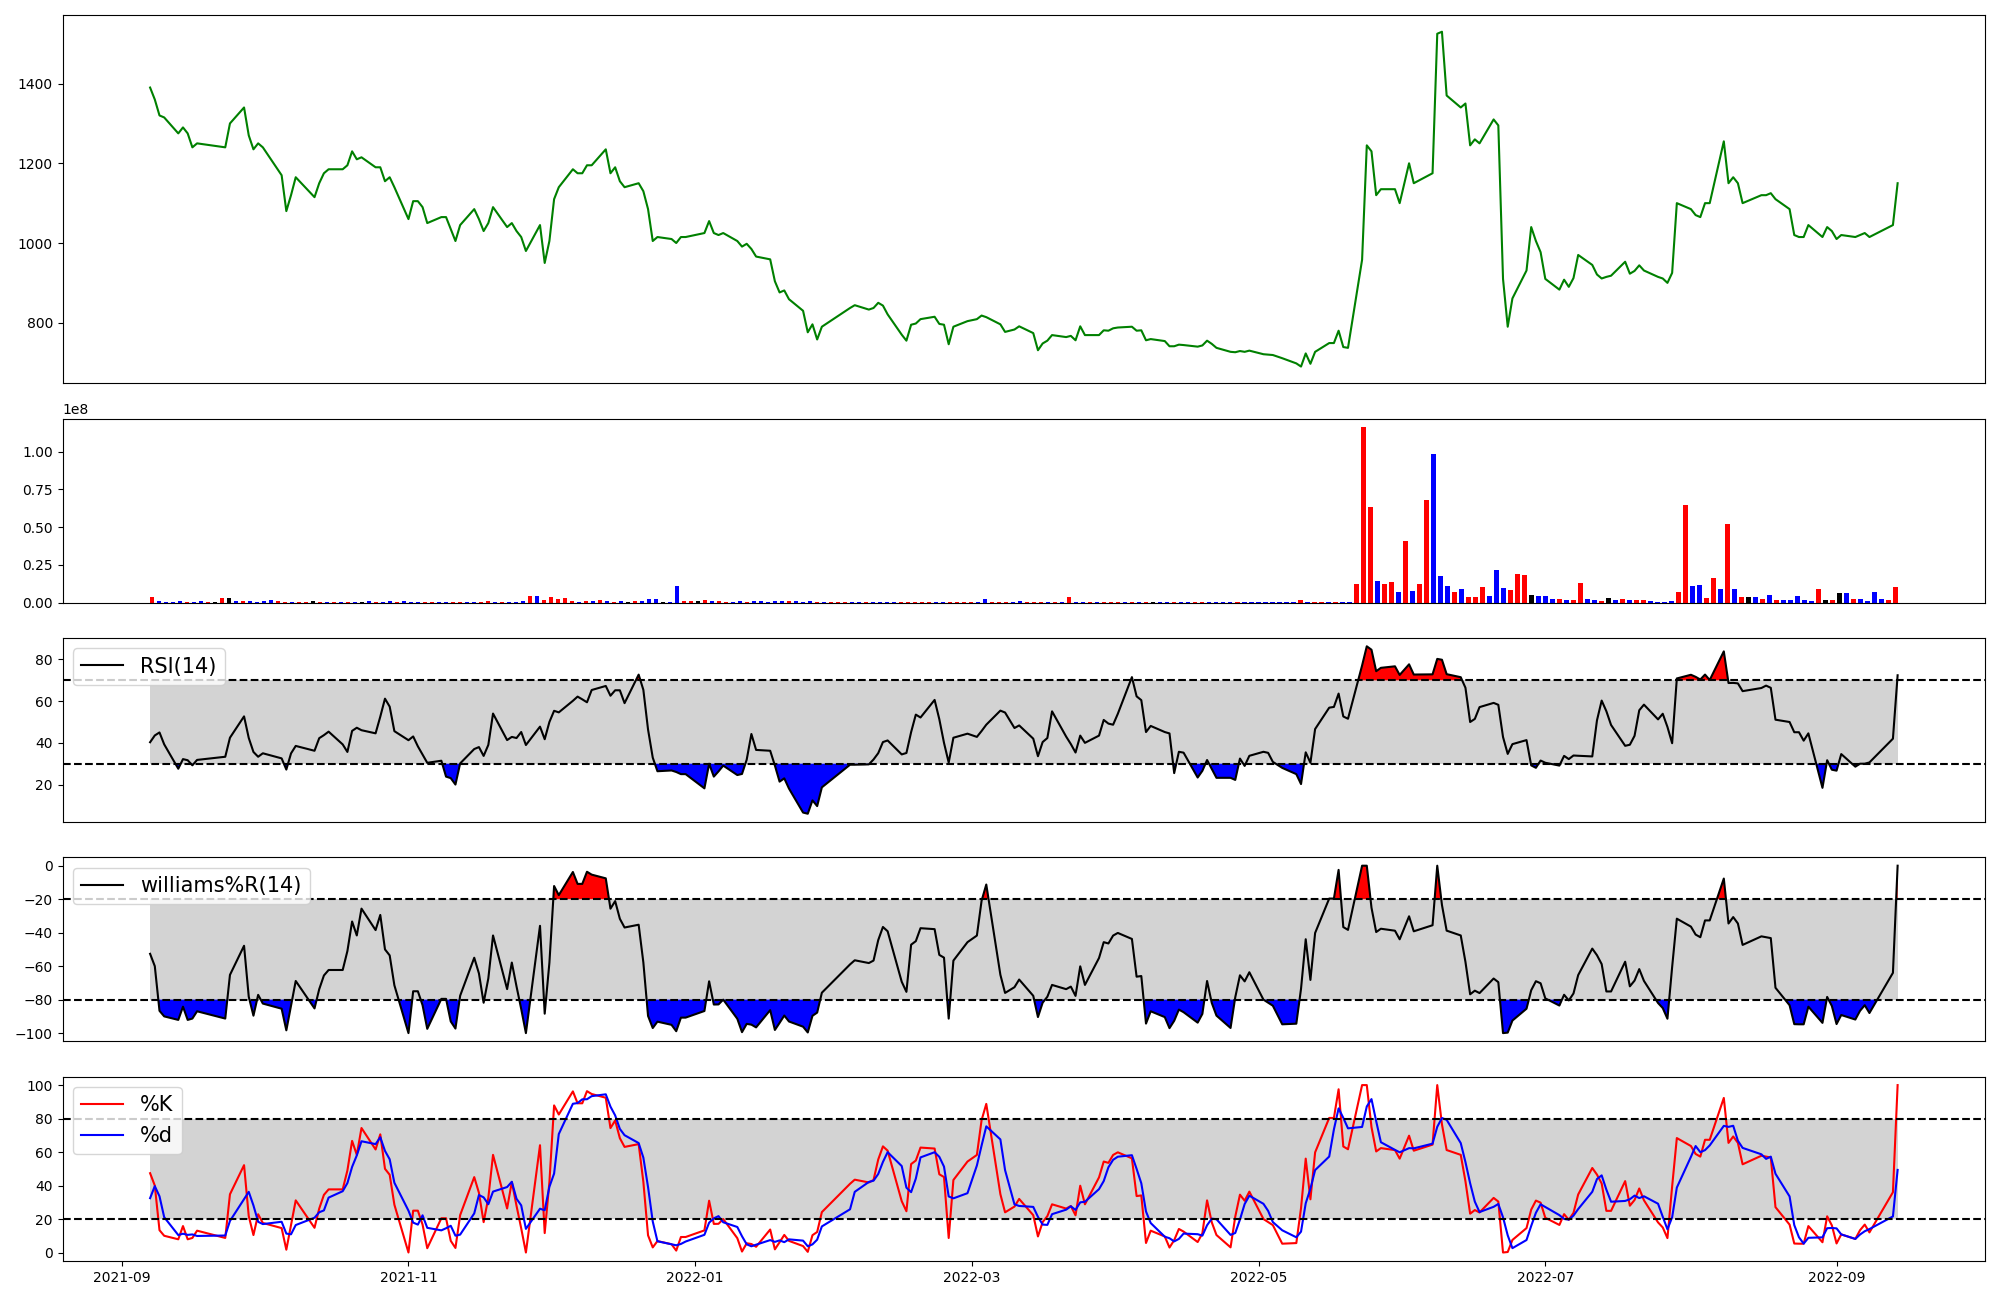Click the RSI(14) legend label
This screenshot has height=1300, width=2000.
click(x=177, y=666)
